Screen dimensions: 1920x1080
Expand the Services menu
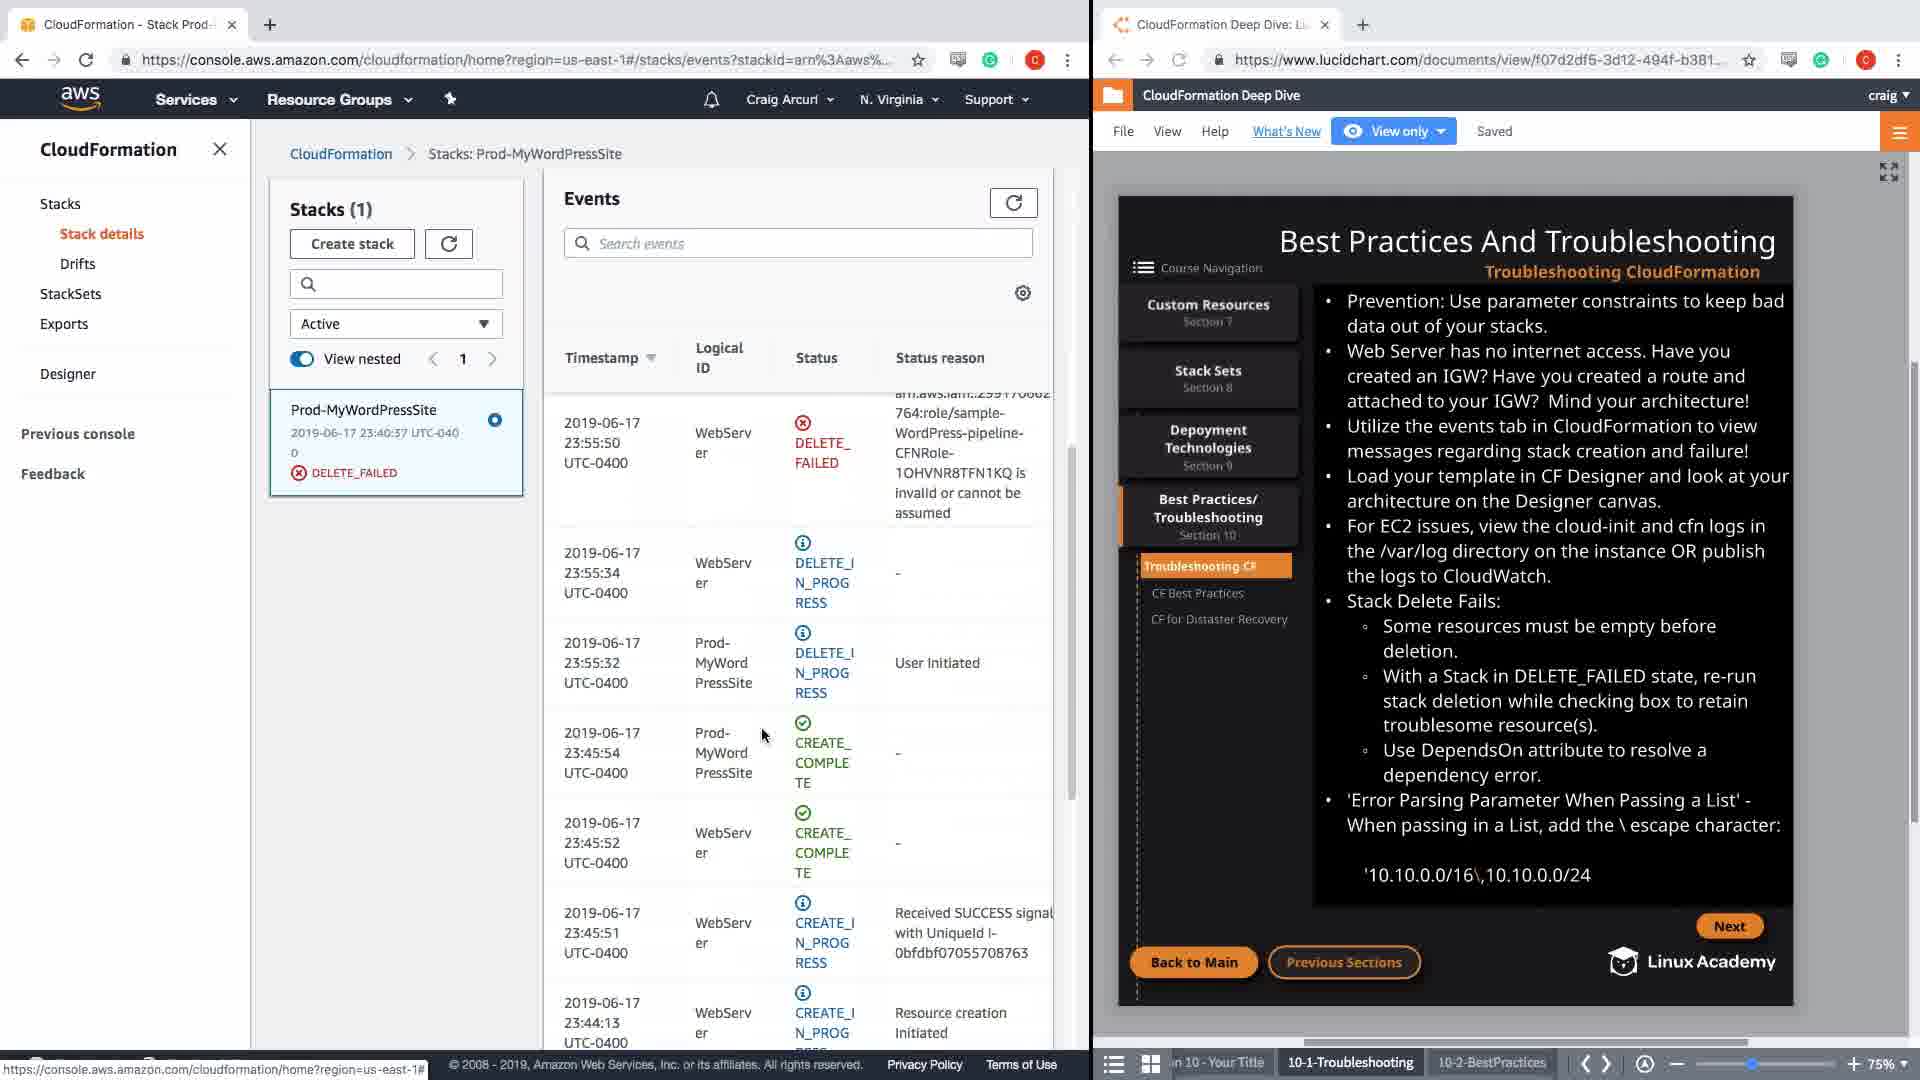196,100
